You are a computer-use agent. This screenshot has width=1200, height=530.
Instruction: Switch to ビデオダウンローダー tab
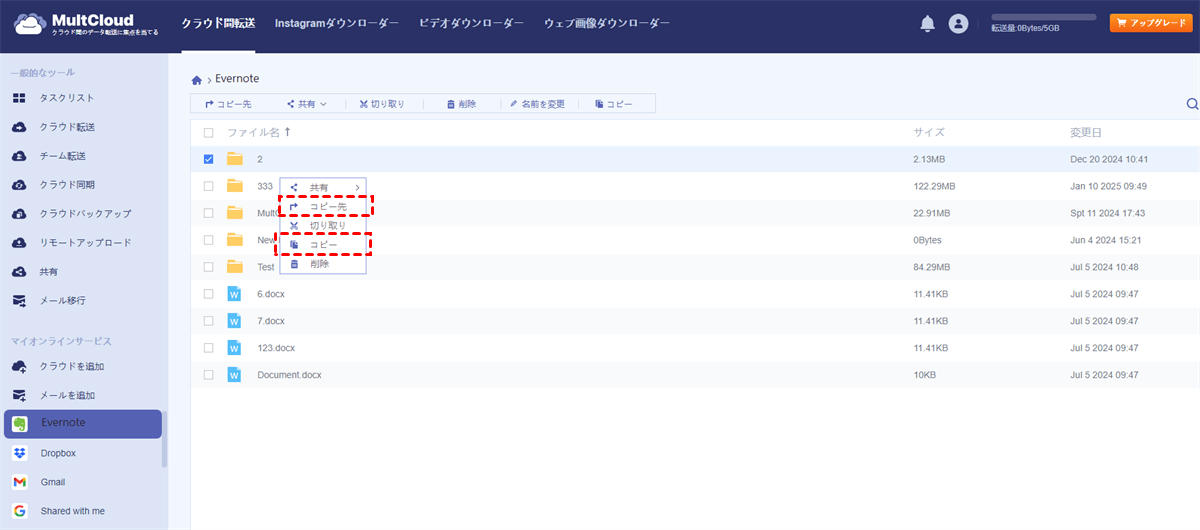(471, 23)
